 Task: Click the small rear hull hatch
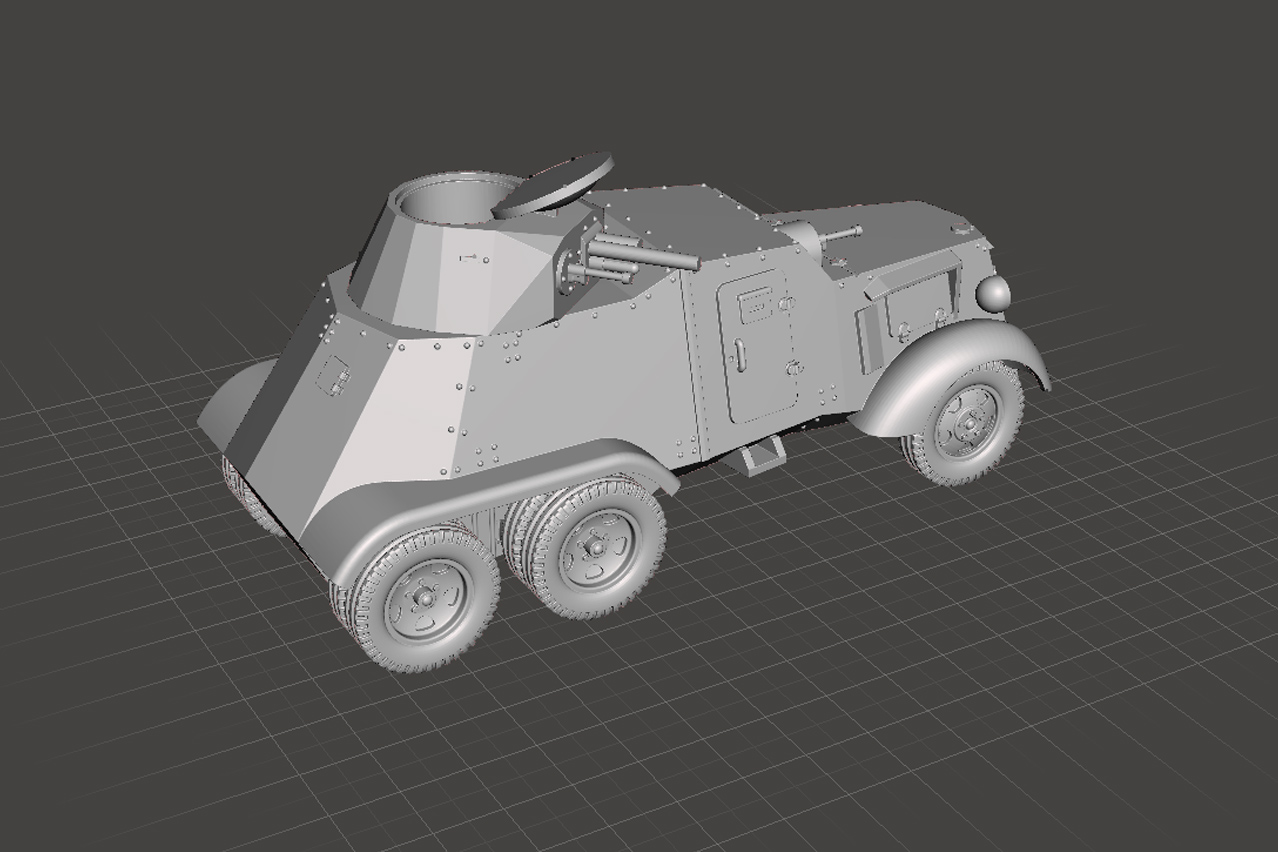[x=333, y=375]
